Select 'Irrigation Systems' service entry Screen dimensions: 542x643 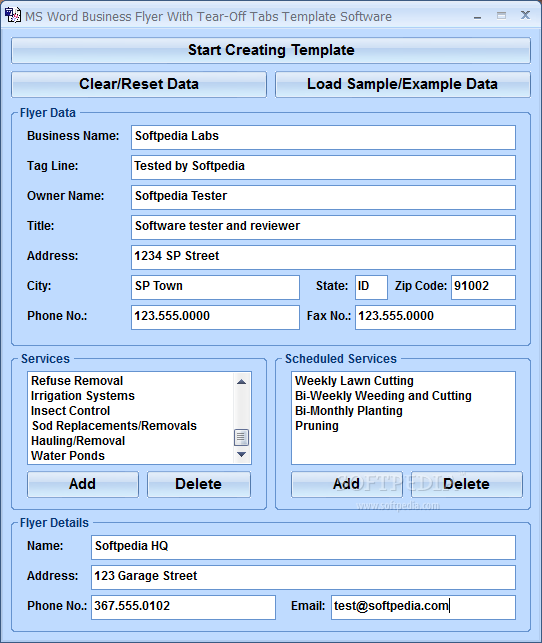click(83, 396)
